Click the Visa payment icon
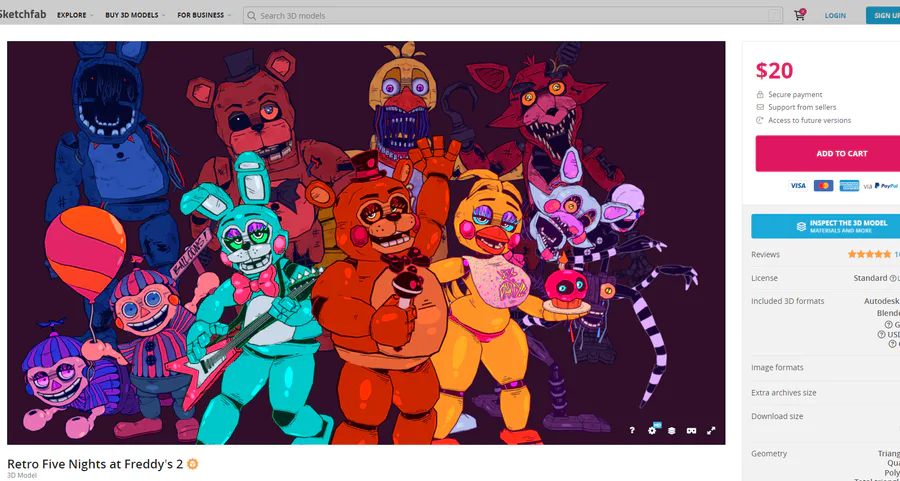Screen dimensions: 900x481 pos(798,185)
